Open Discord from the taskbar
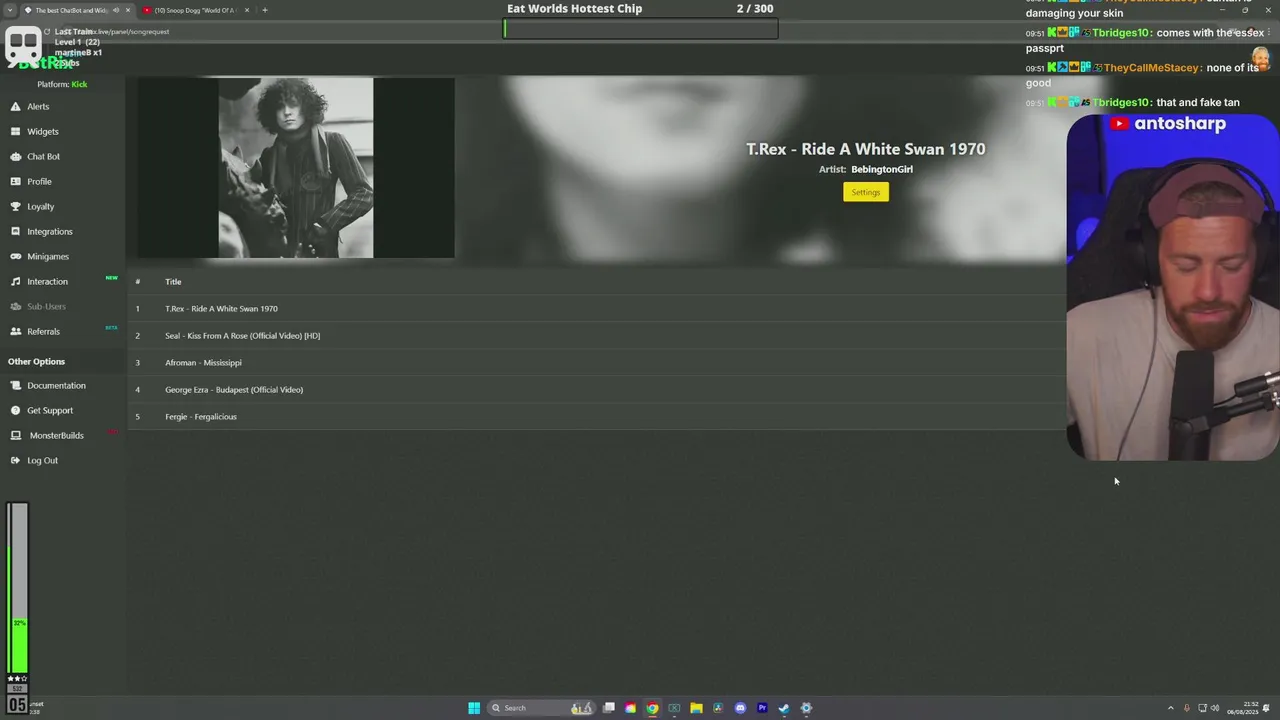Viewport: 1280px width, 720px height. 740,708
